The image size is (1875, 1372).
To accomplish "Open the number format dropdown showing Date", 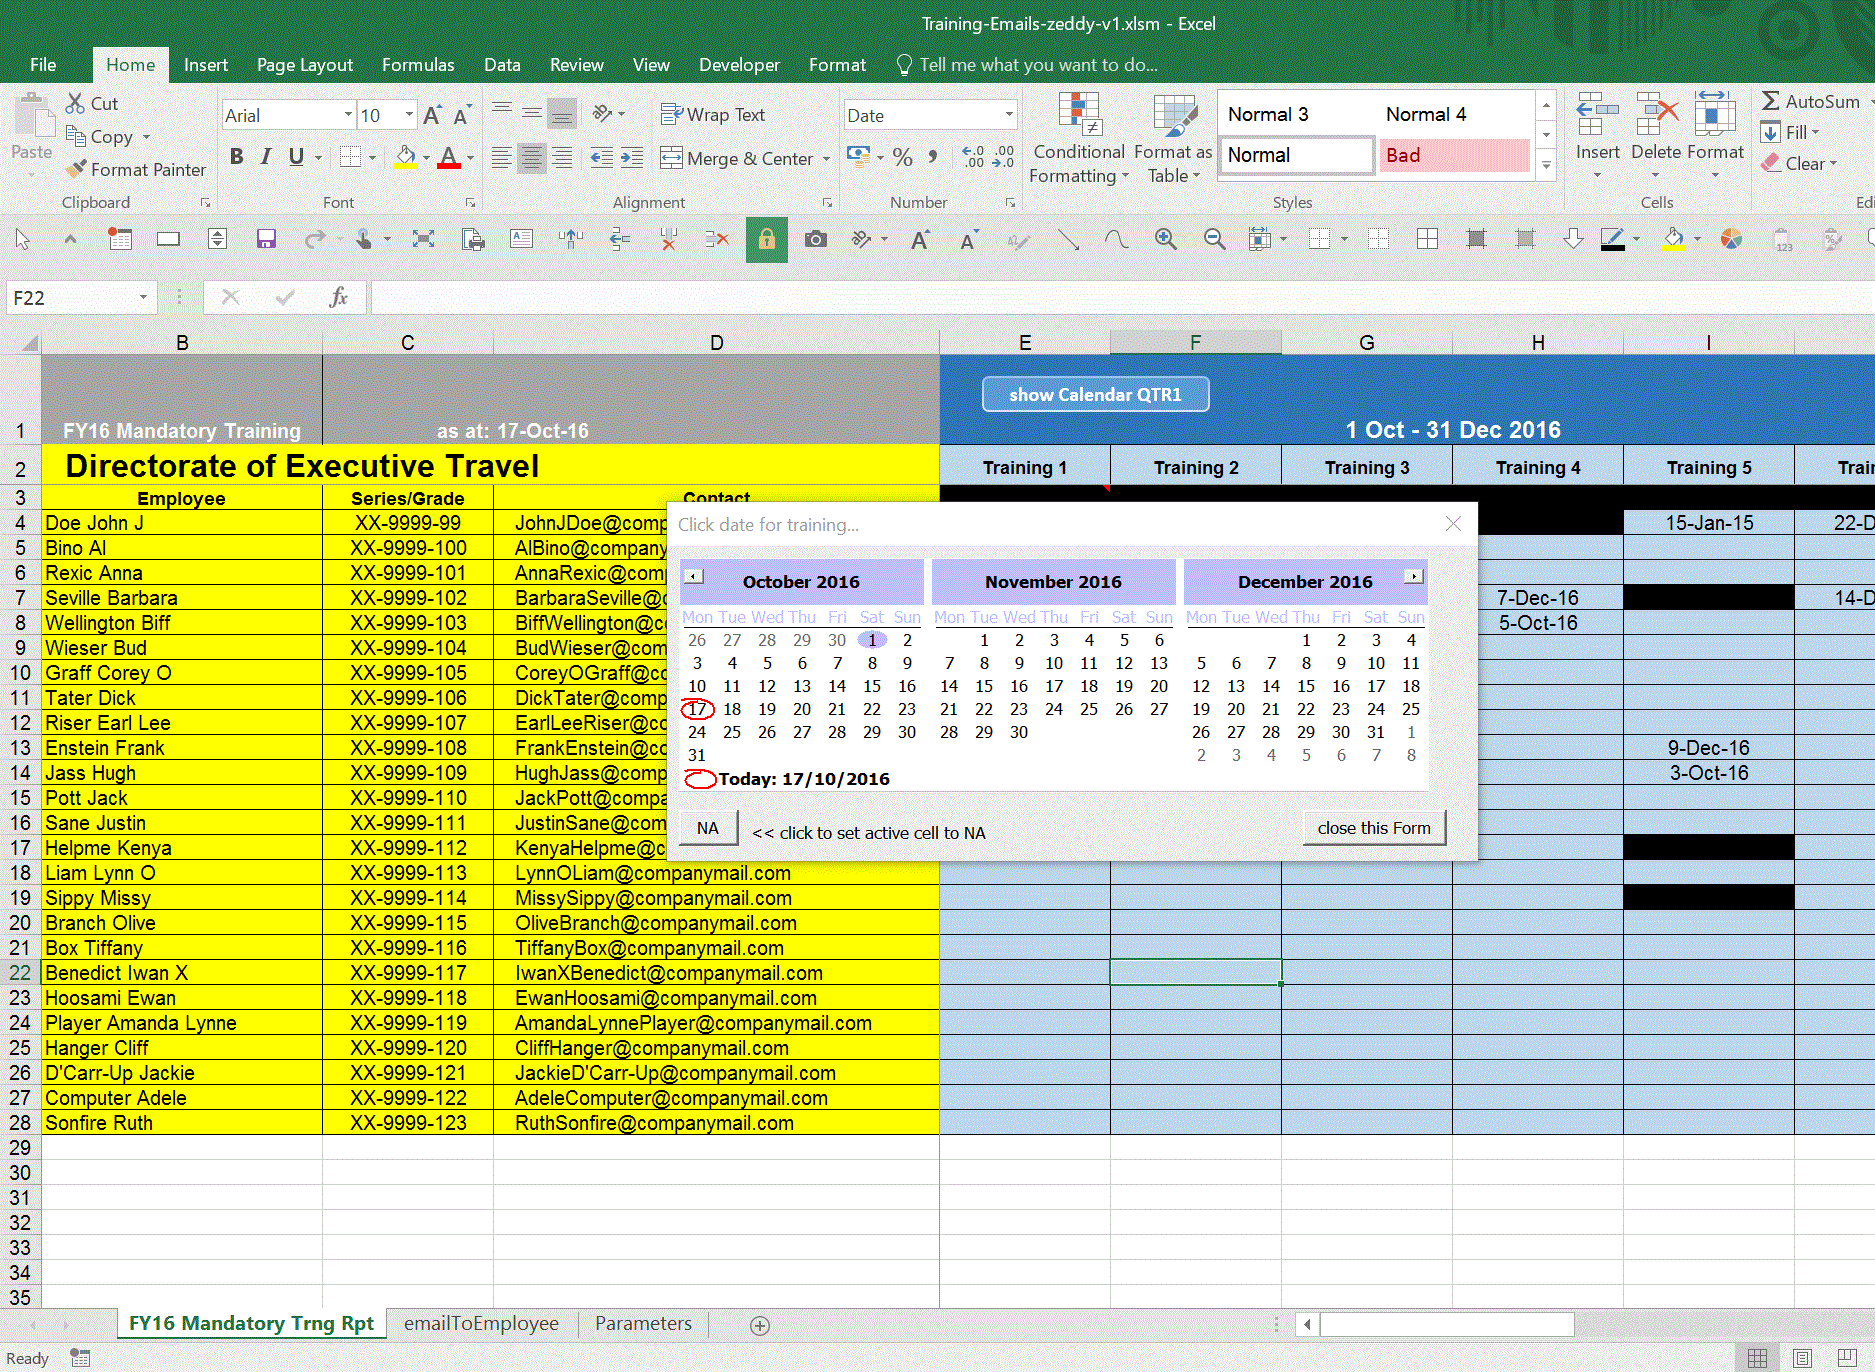I will click(x=1008, y=115).
